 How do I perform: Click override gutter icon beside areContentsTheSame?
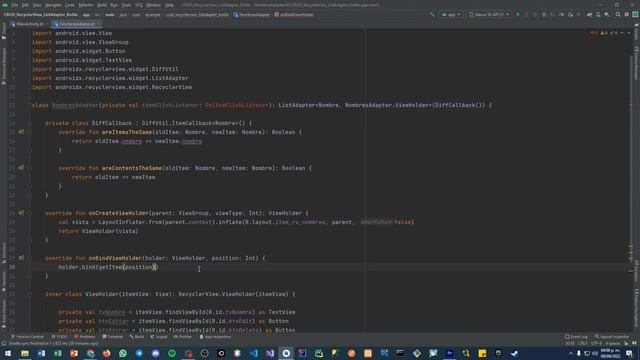tap(21, 168)
